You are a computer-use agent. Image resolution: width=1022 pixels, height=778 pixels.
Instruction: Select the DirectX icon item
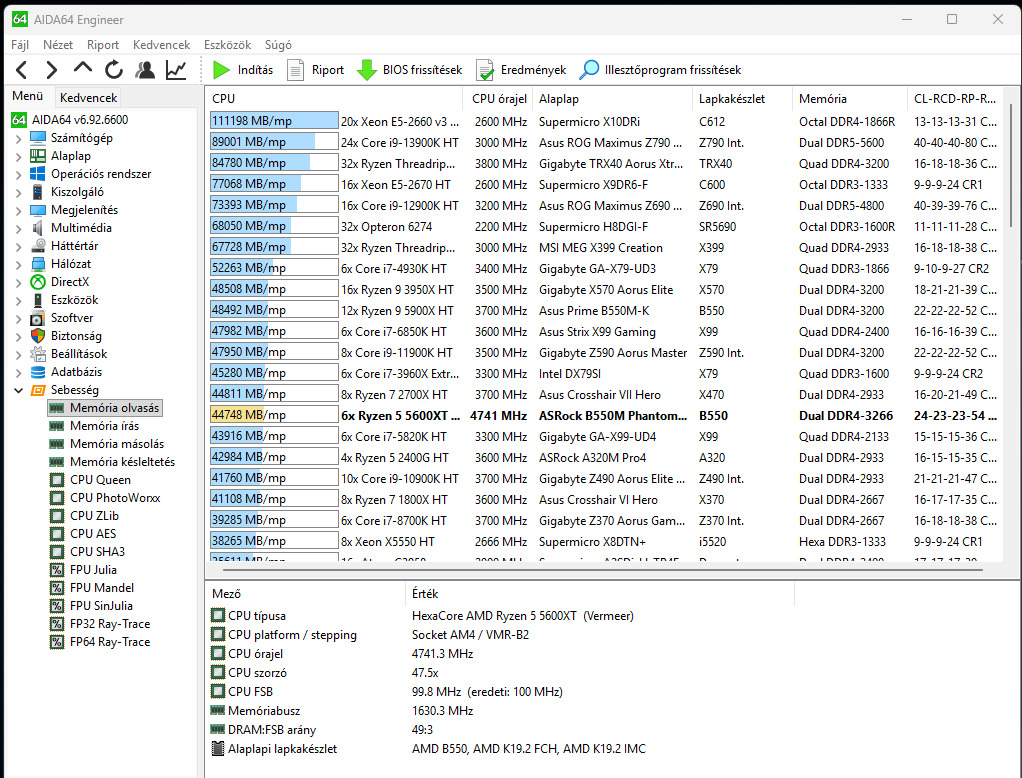point(38,282)
